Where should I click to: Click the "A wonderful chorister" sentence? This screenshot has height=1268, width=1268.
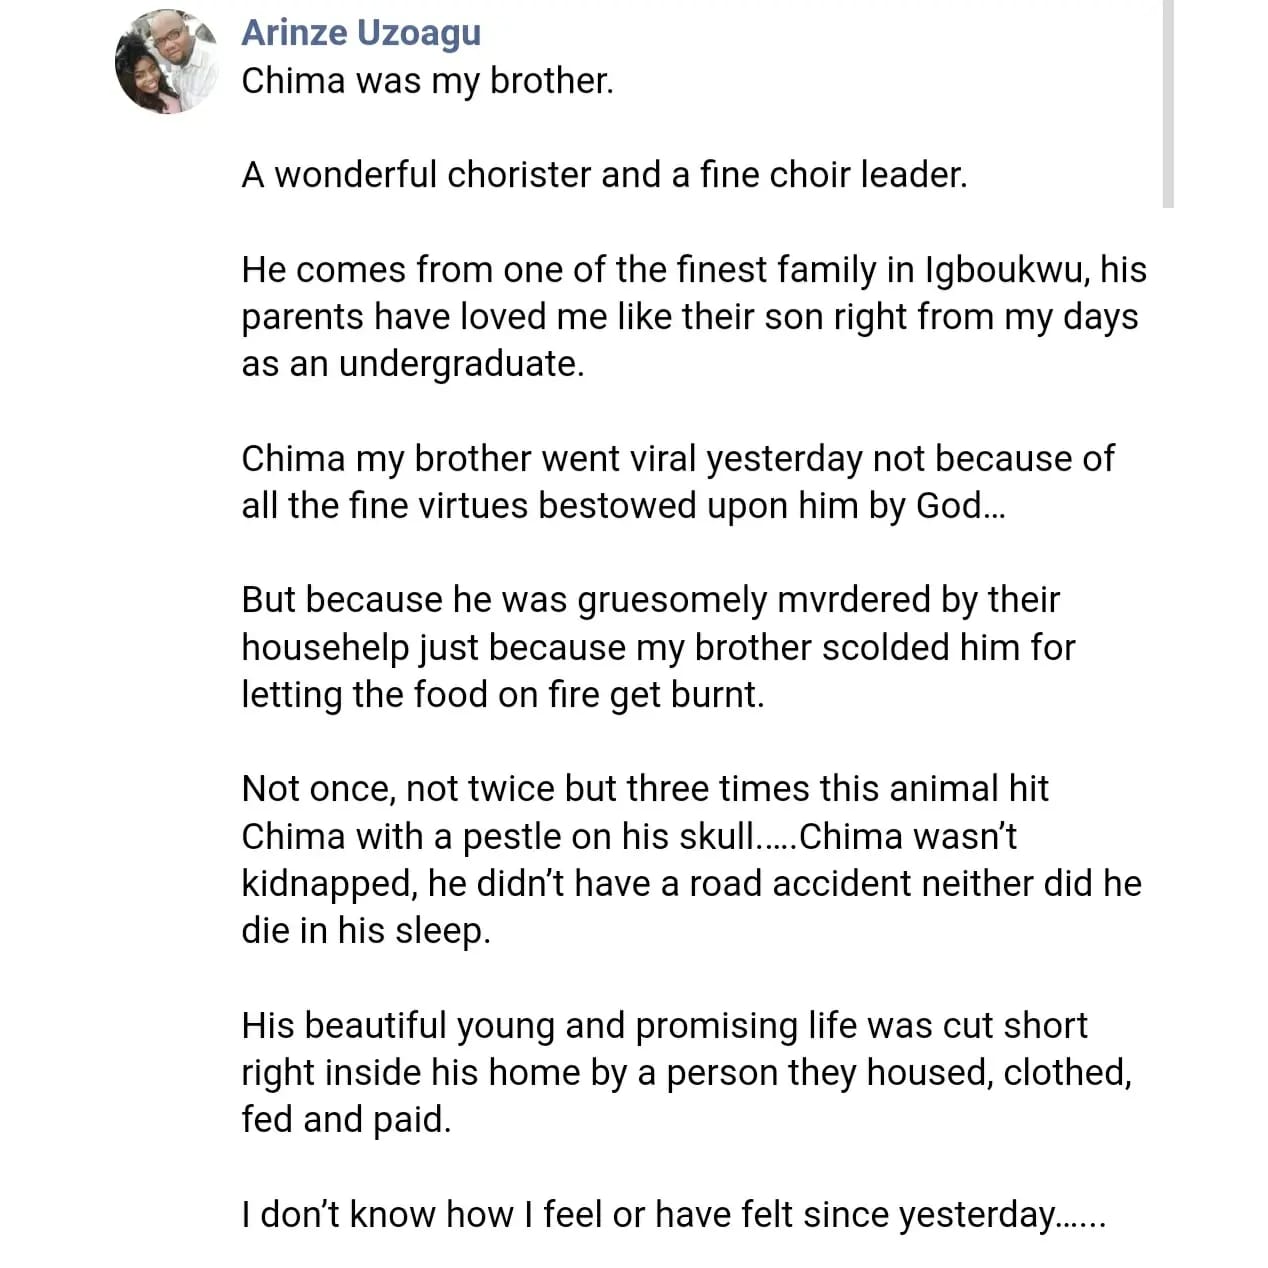pyautogui.click(x=604, y=175)
